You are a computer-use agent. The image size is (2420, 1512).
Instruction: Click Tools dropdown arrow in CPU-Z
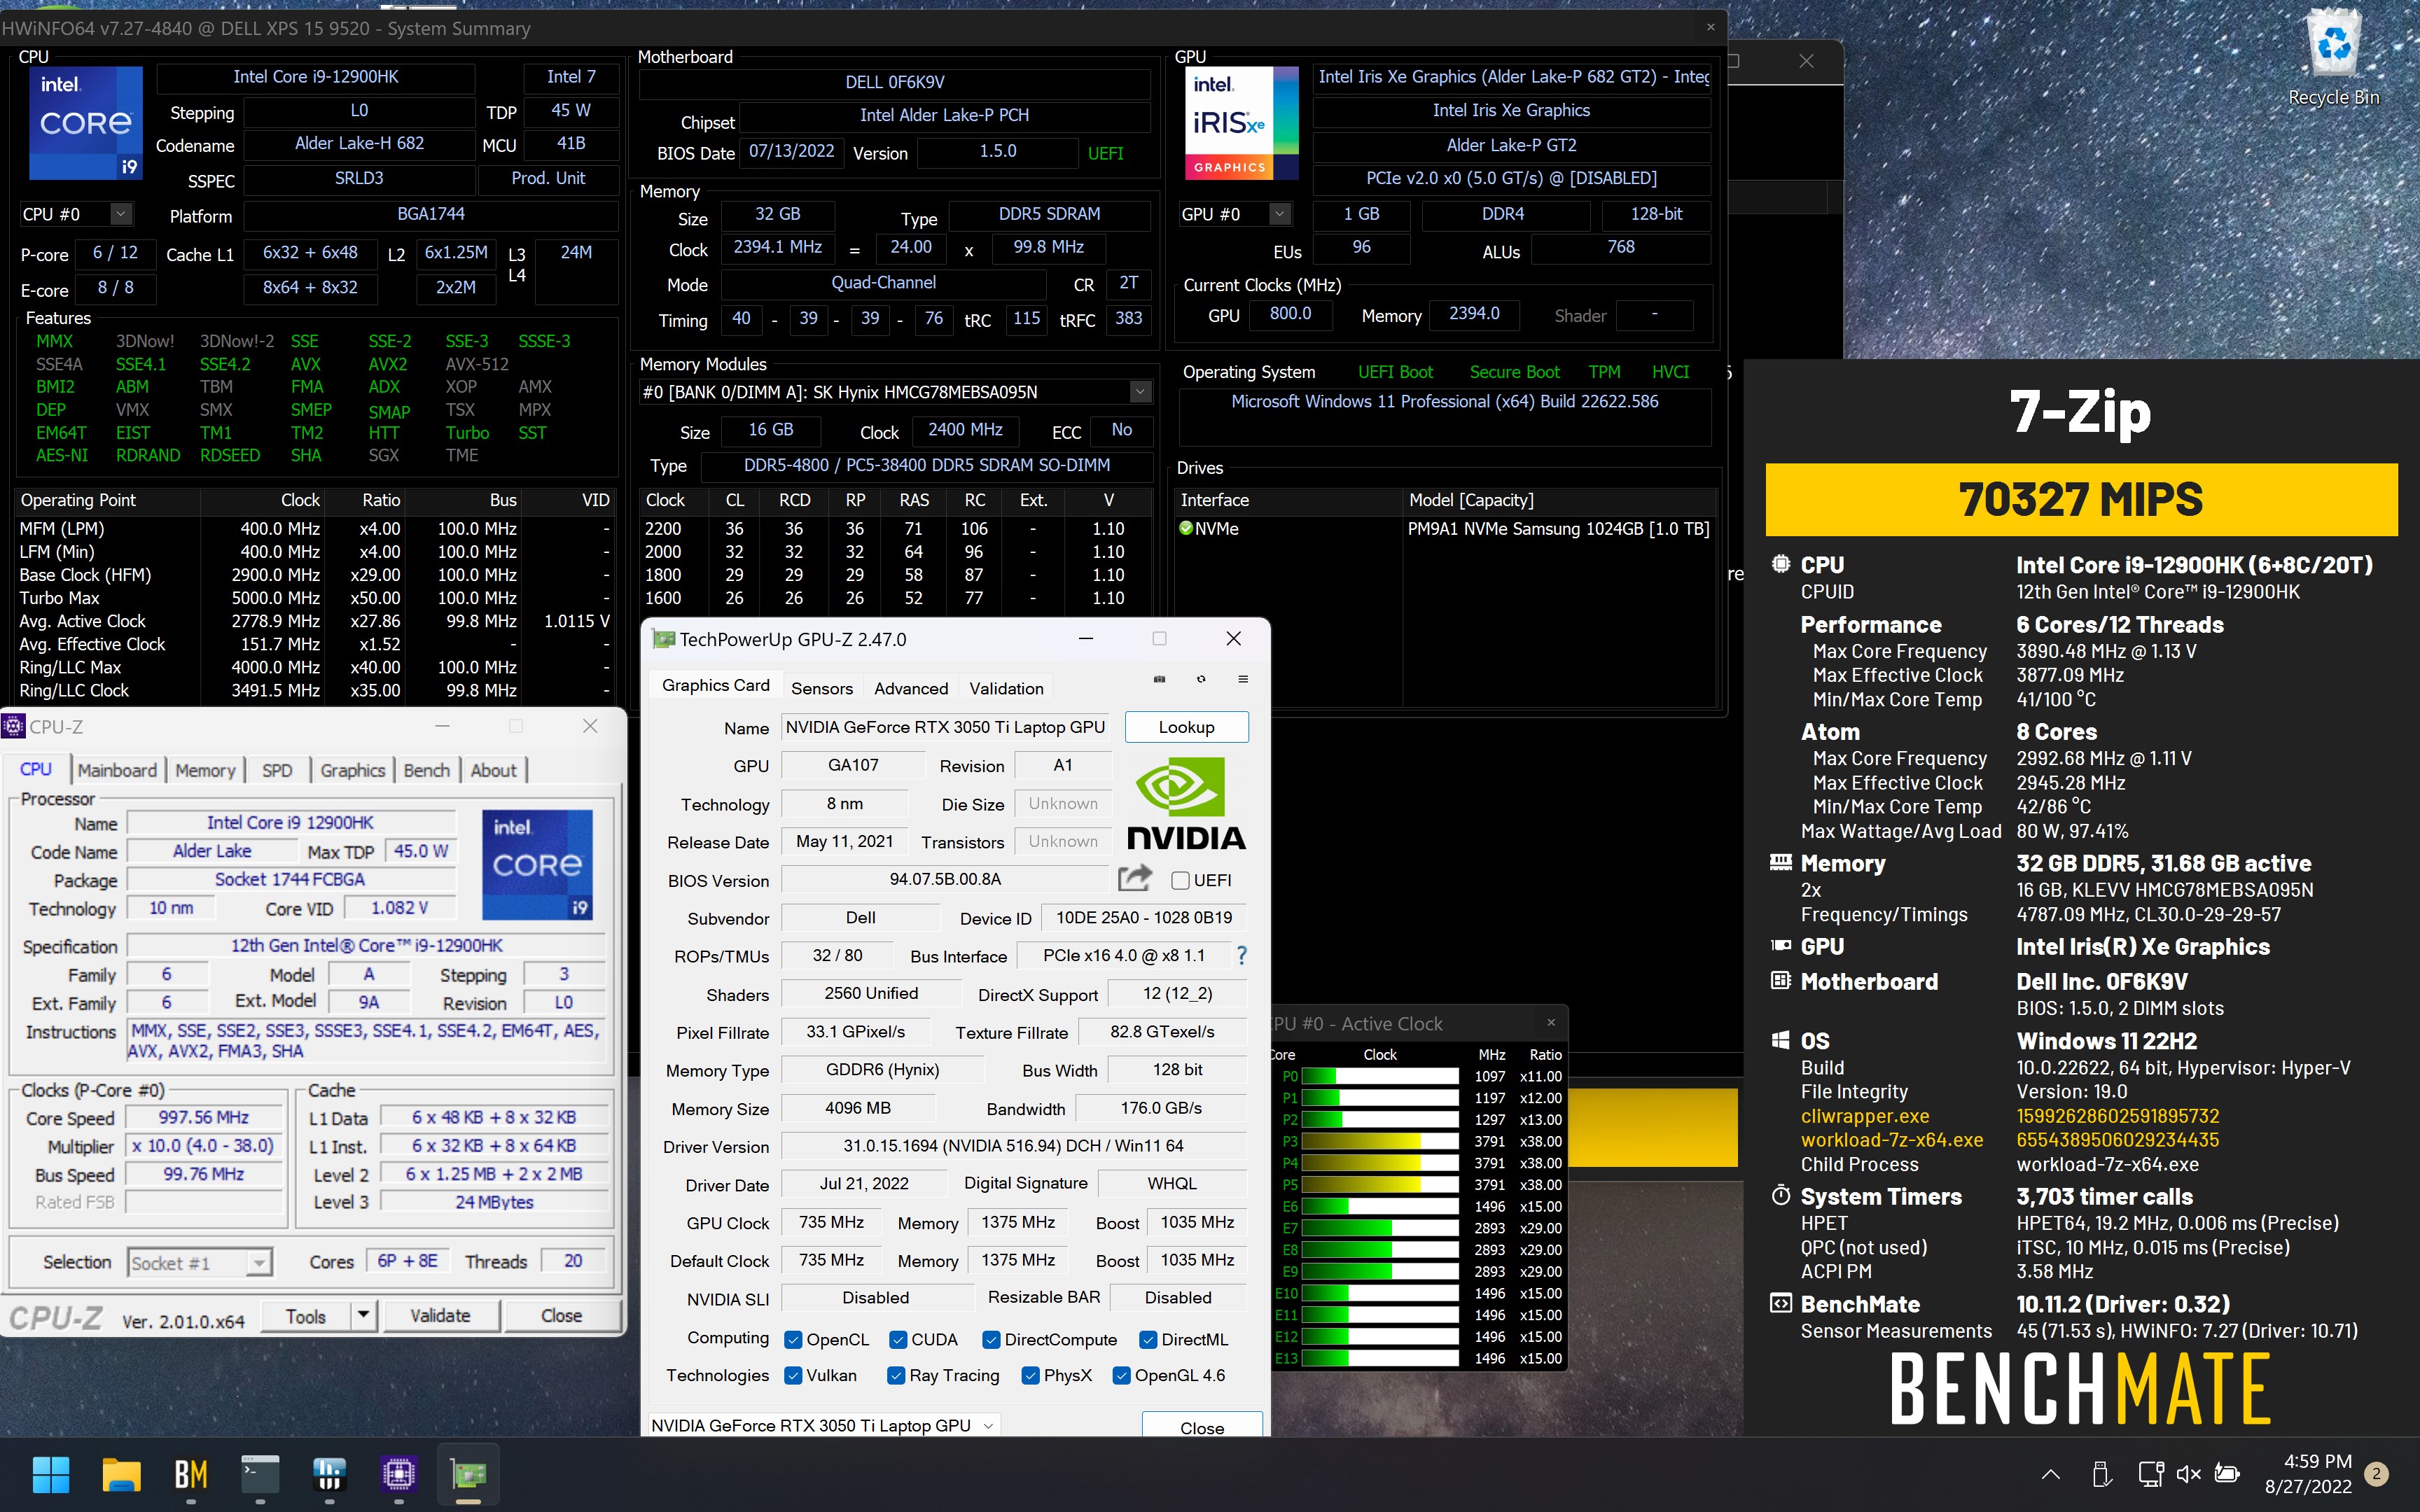pyautogui.click(x=364, y=1315)
